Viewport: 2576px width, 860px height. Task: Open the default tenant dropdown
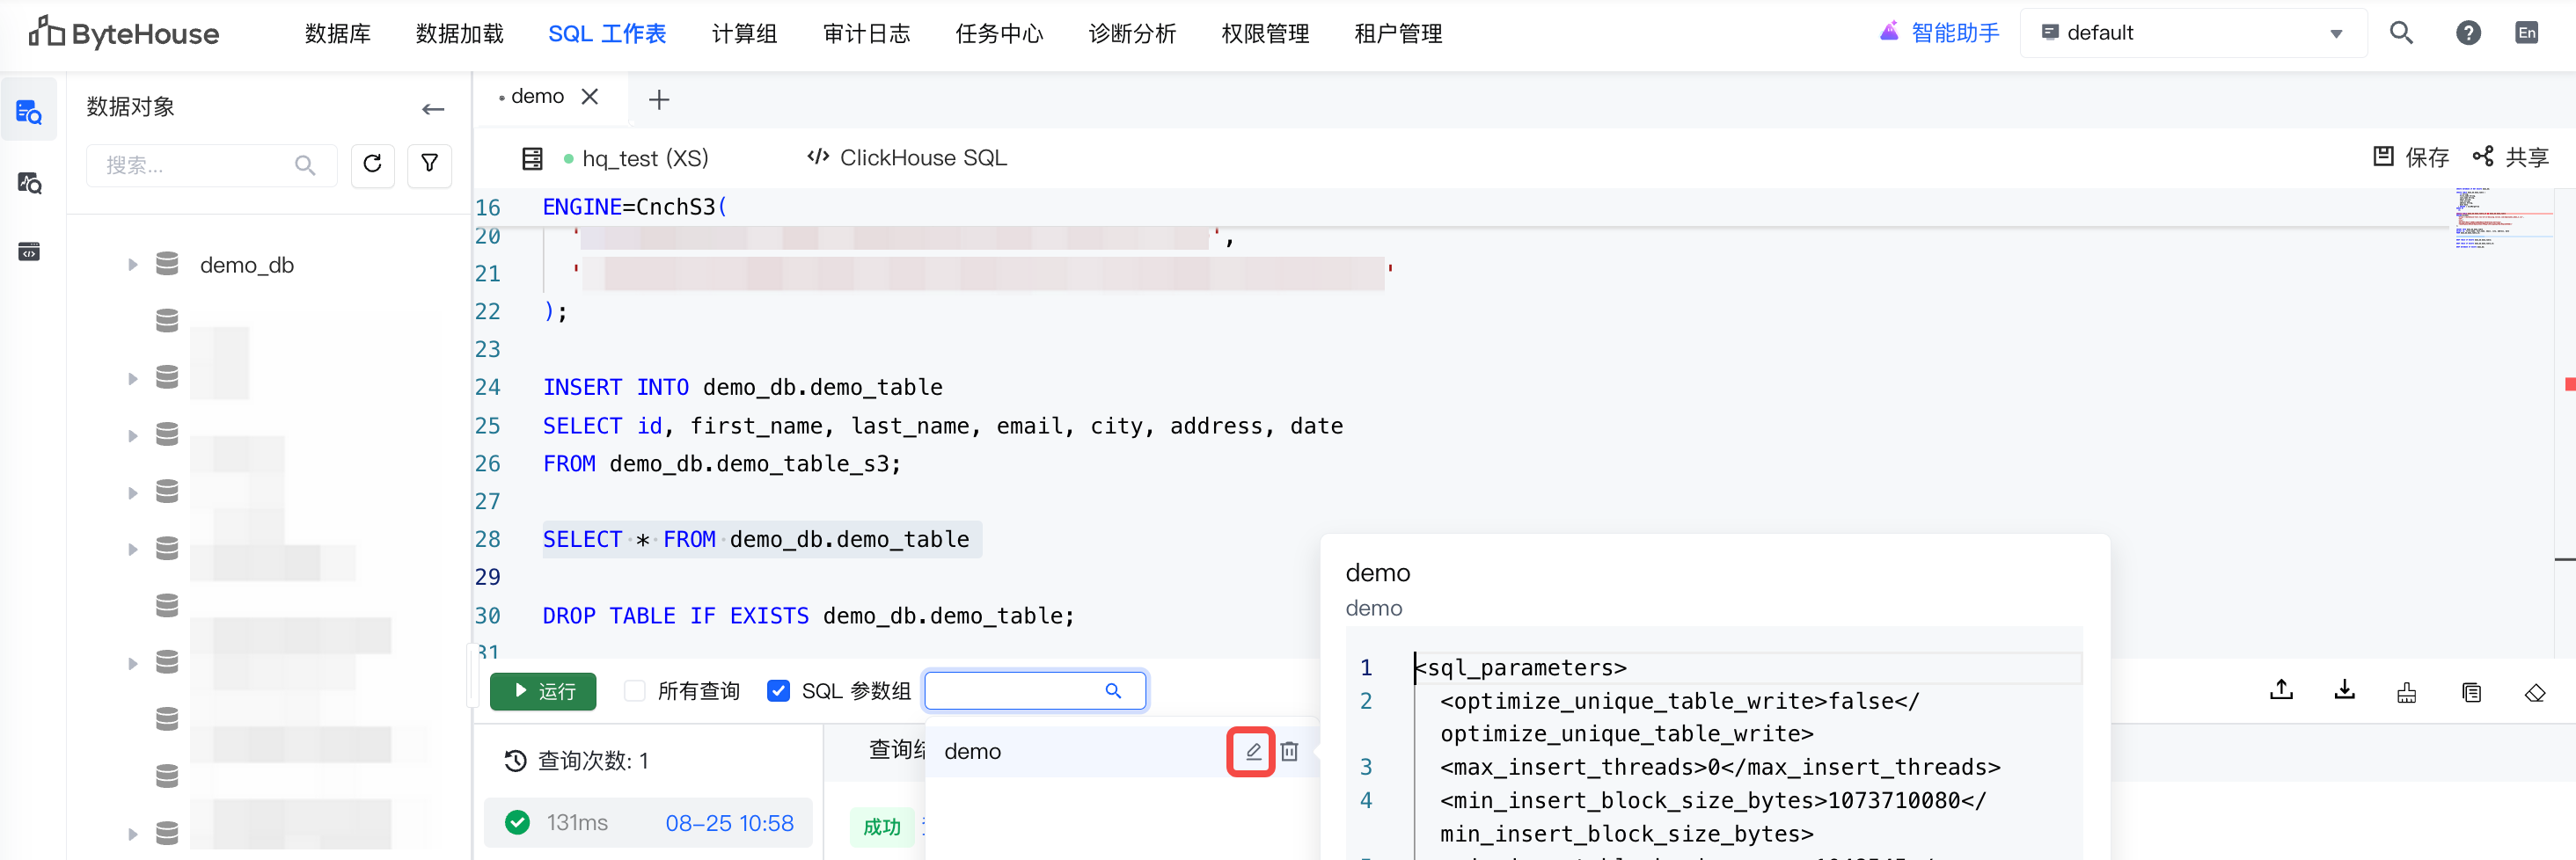click(2192, 33)
